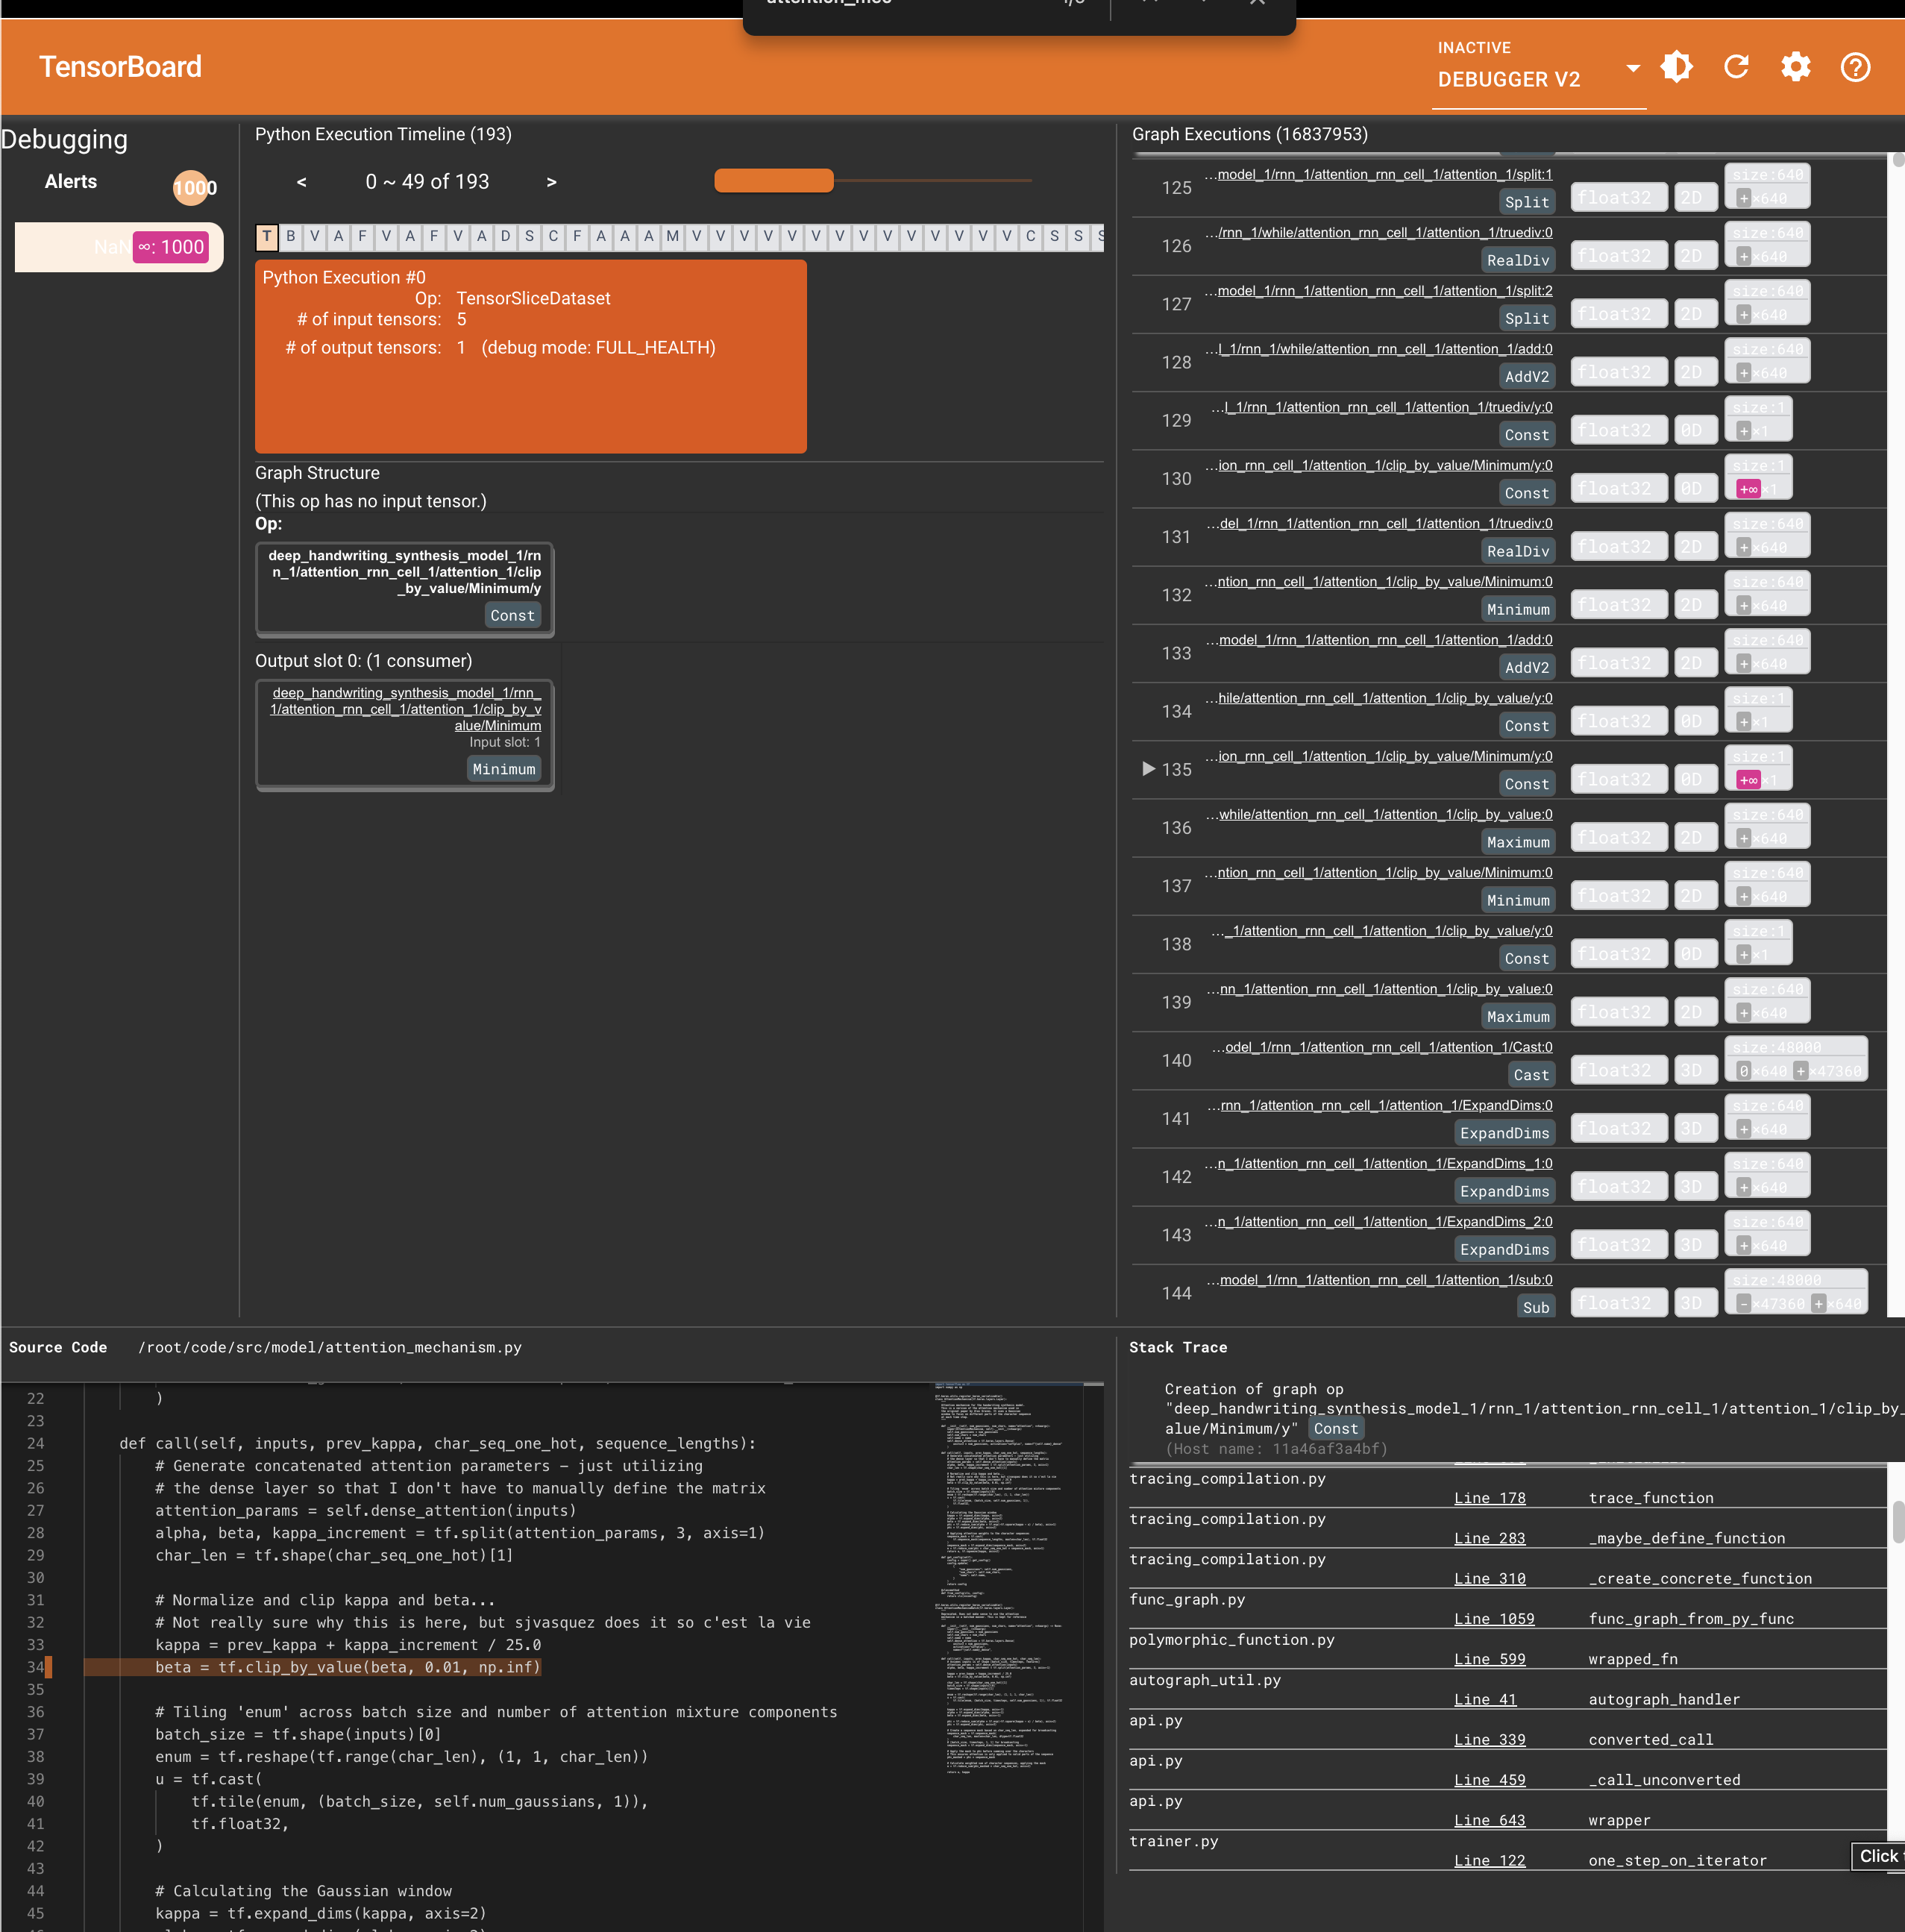Screen dimensions: 1905x1932
Task: Go to the next execution timeline page
Action: (551, 182)
